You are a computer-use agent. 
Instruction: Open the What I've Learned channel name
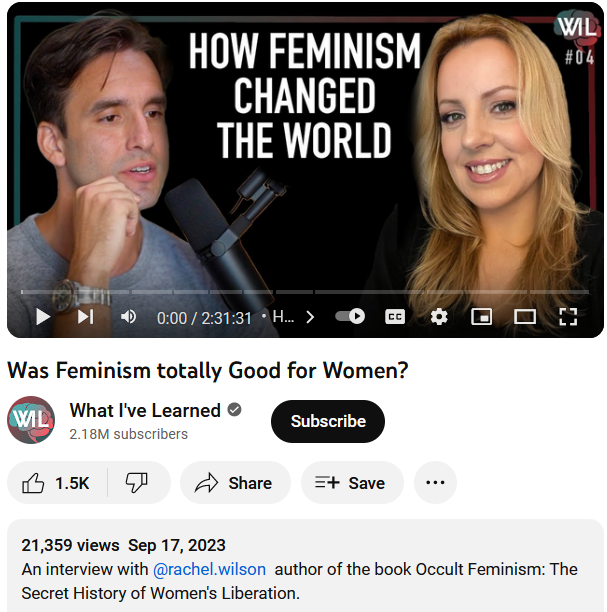(x=145, y=411)
